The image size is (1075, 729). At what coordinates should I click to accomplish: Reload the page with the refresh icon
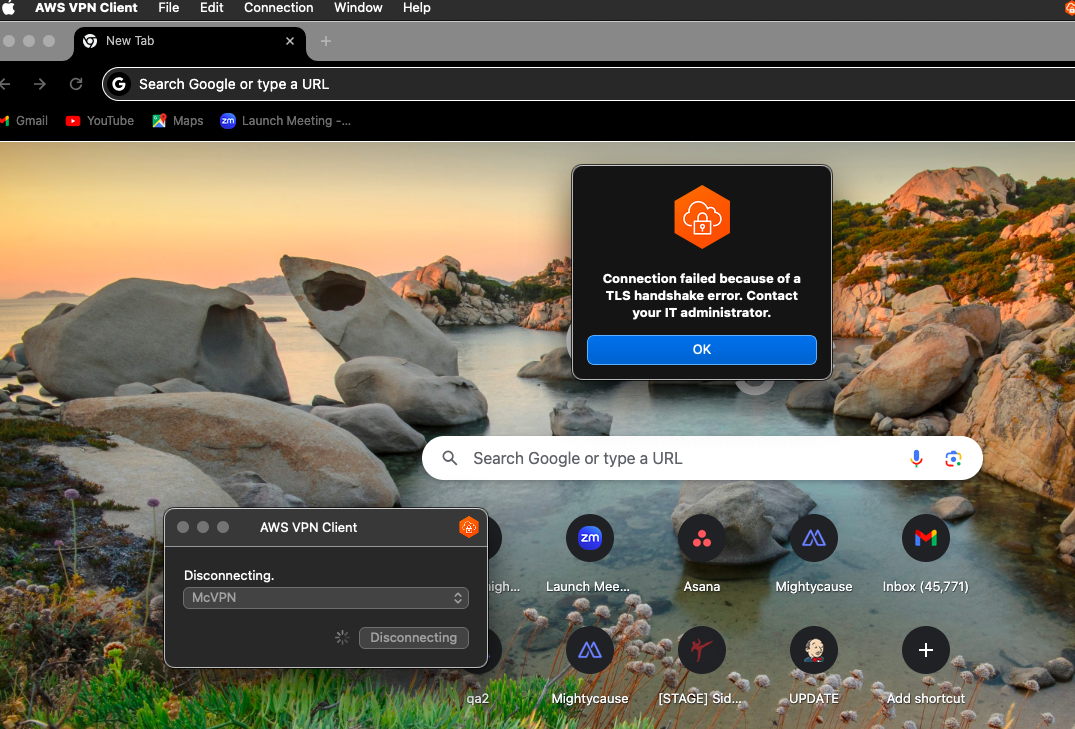tap(76, 84)
